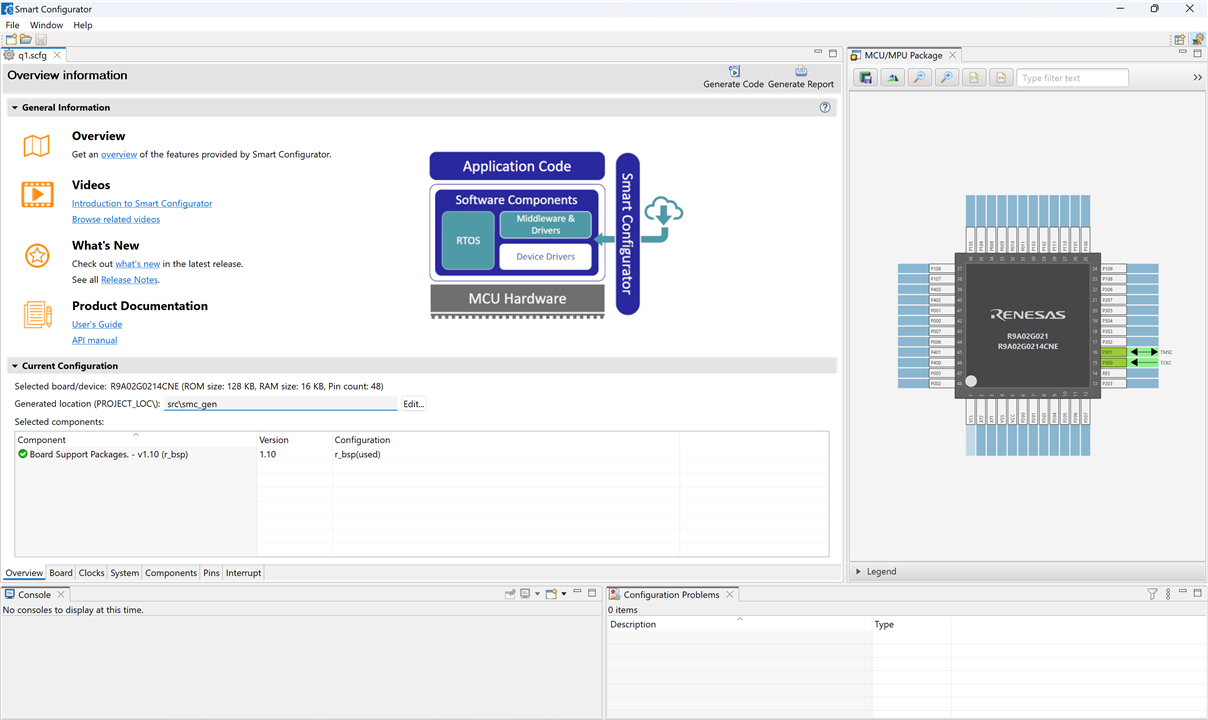Switch to the Clocks tab
This screenshot has width=1208, height=720.
click(x=91, y=573)
